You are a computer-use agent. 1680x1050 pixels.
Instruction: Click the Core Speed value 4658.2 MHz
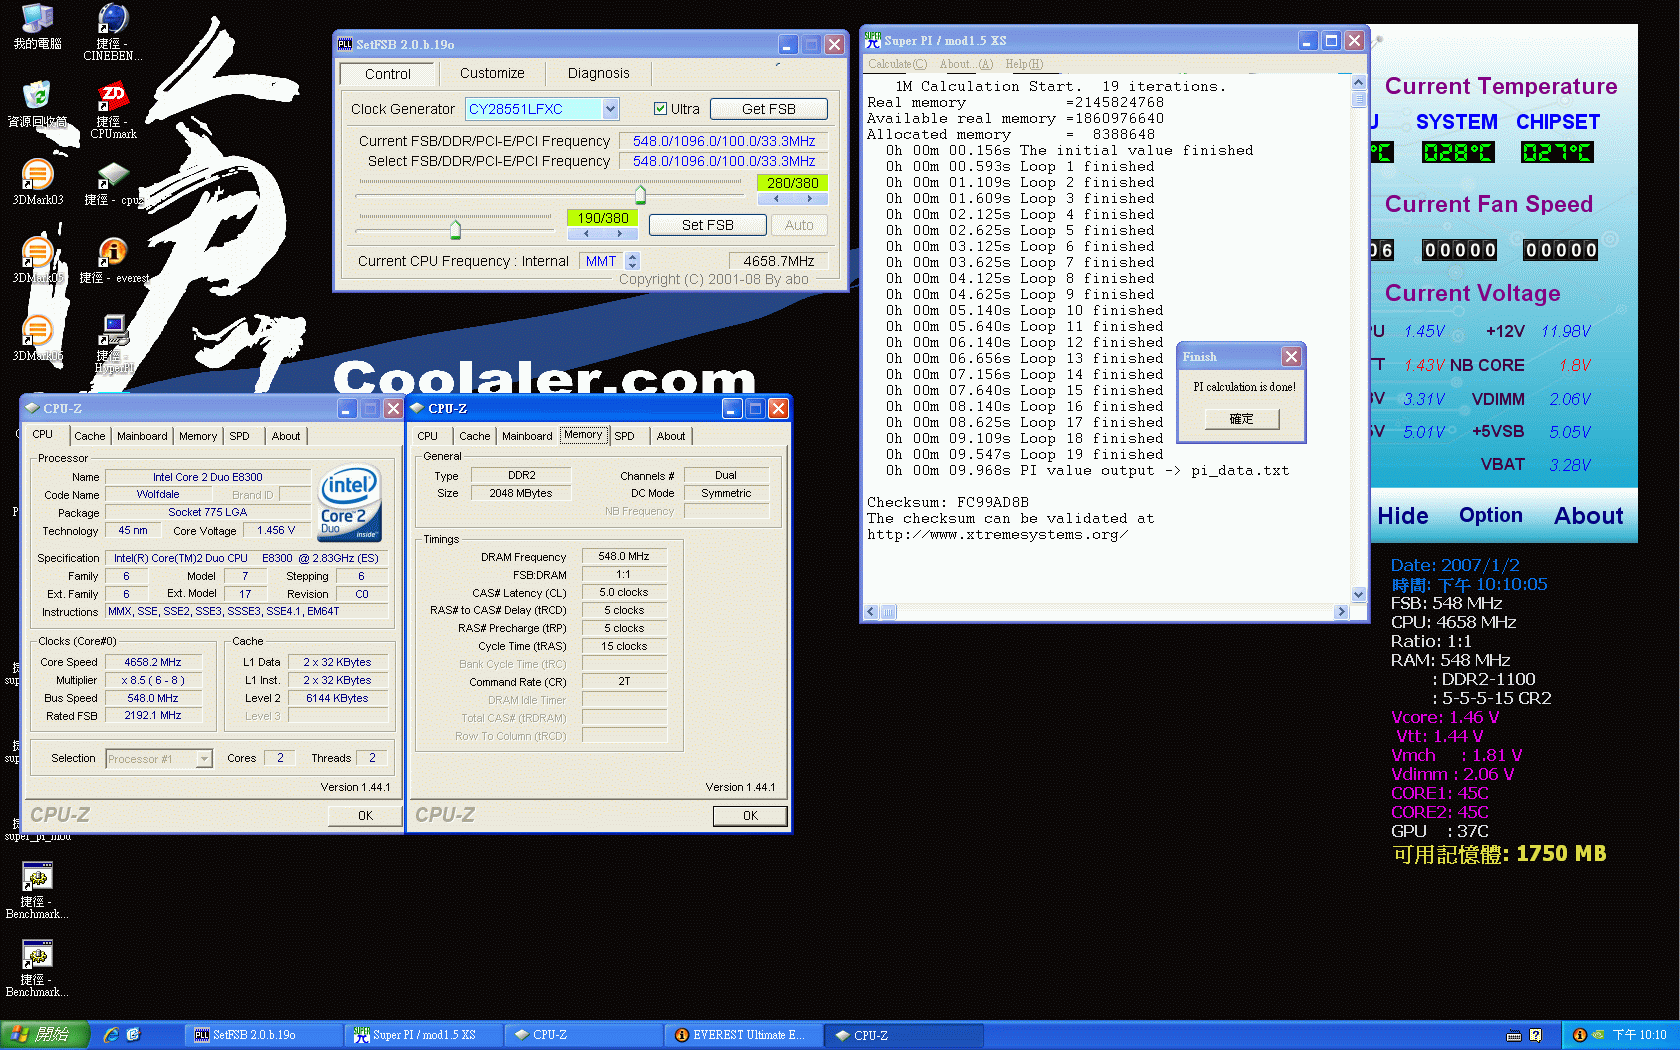pos(153,662)
